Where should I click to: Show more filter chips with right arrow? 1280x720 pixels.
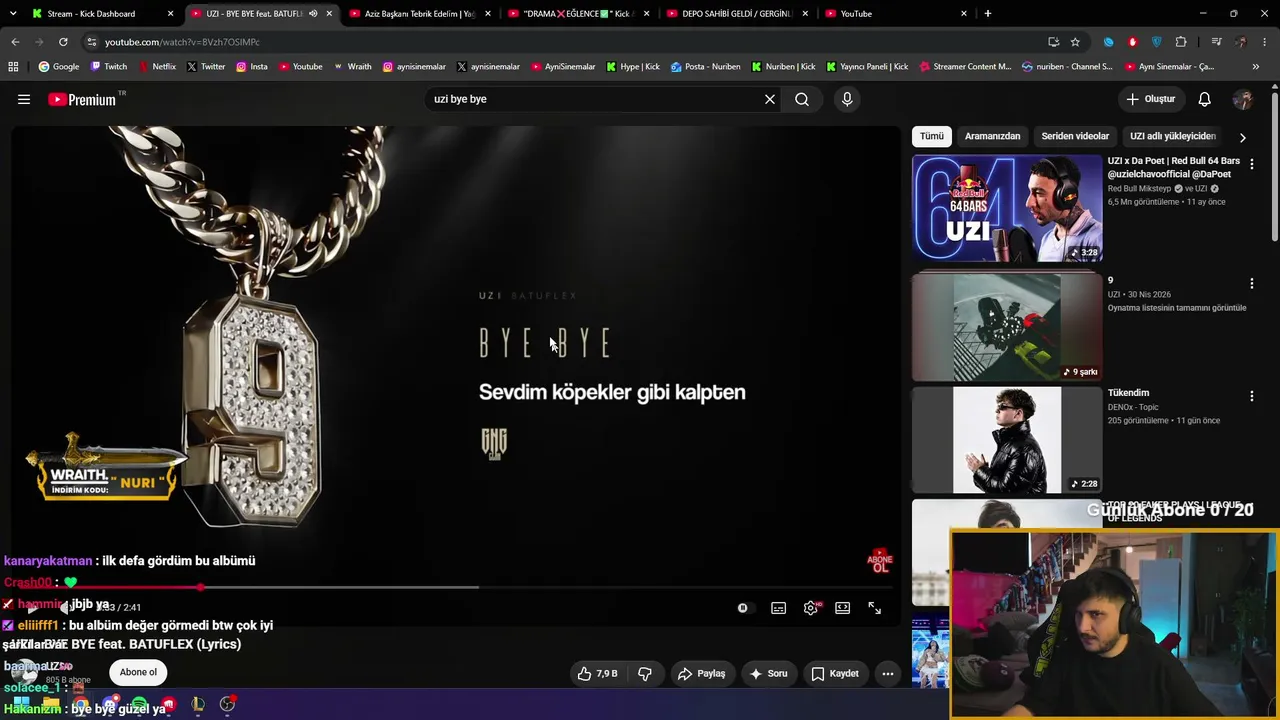(x=1243, y=137)
